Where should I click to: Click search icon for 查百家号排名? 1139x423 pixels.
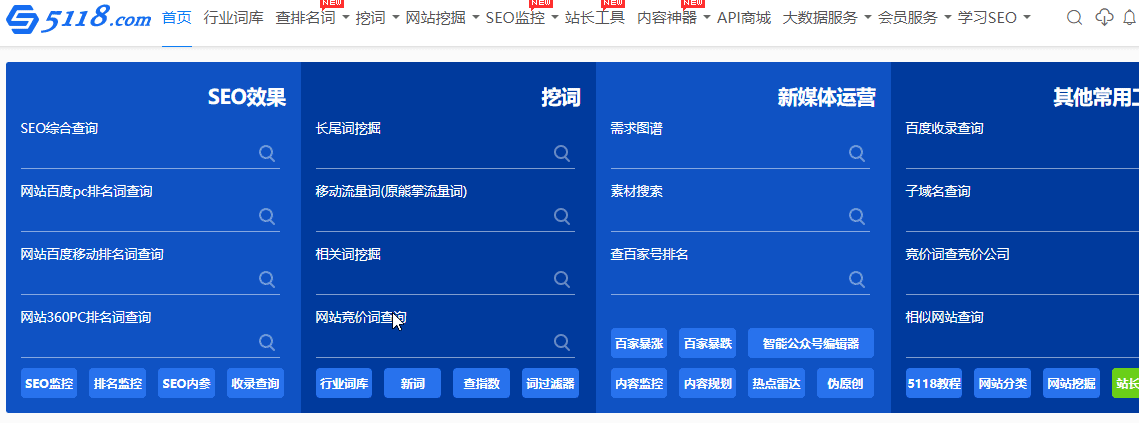(x=856, y=279)
